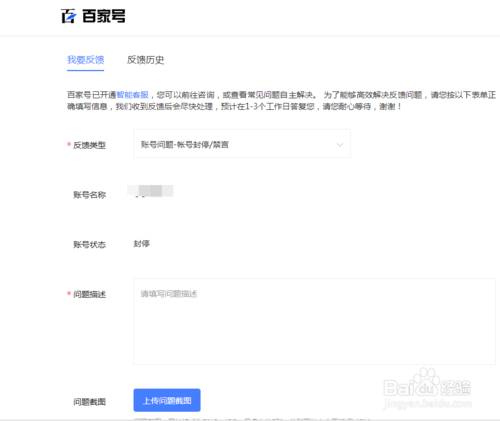Click the 问题截图 label
This screenshot has height=421, width=500.
coord(89,402)
